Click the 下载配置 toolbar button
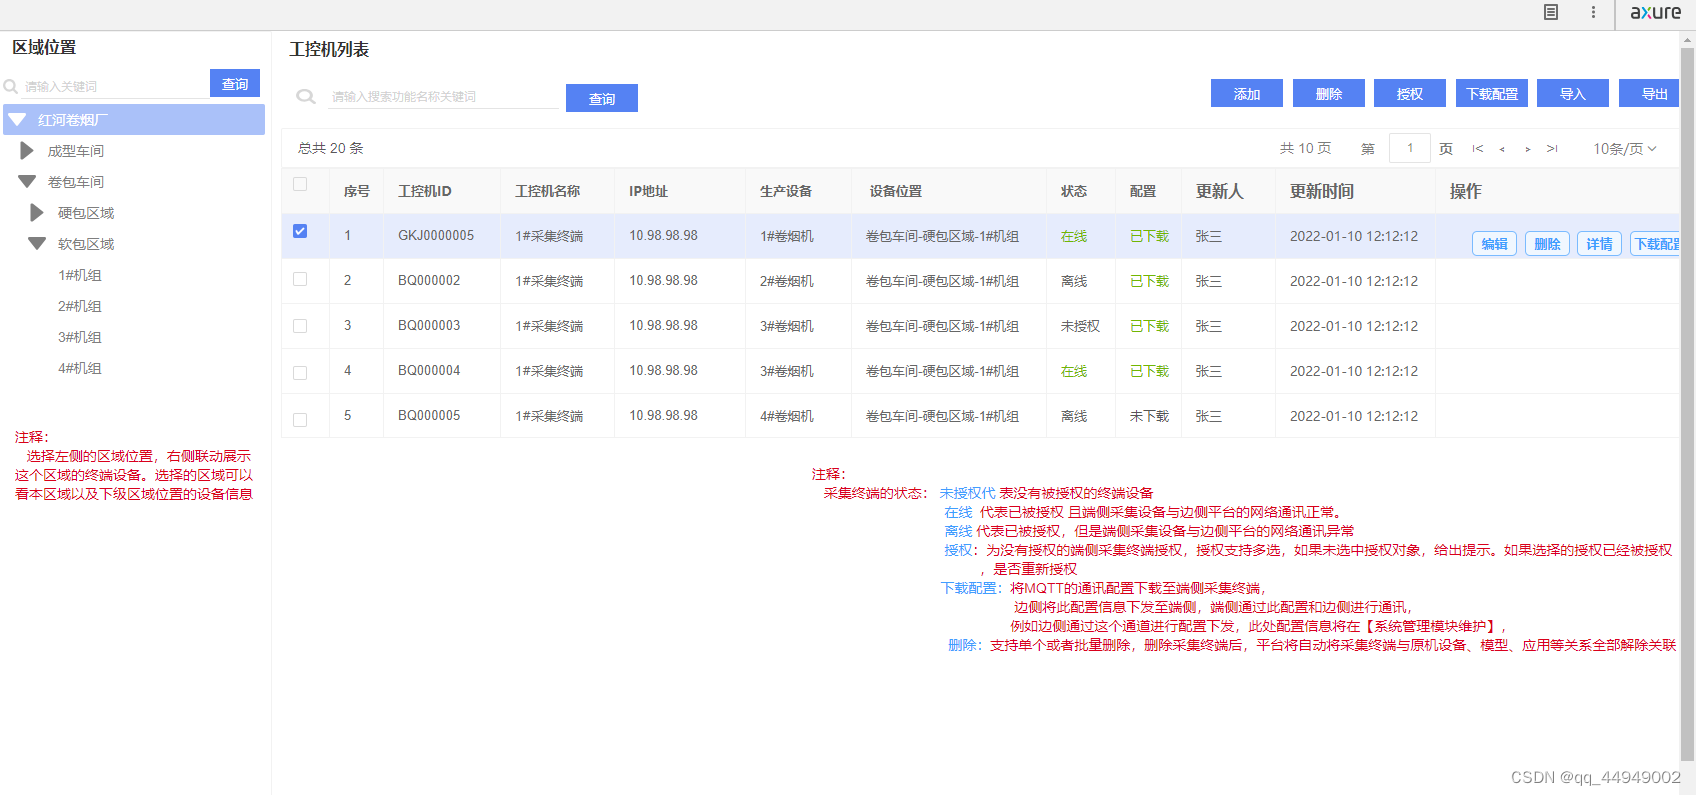 (x=1492, y=93)
